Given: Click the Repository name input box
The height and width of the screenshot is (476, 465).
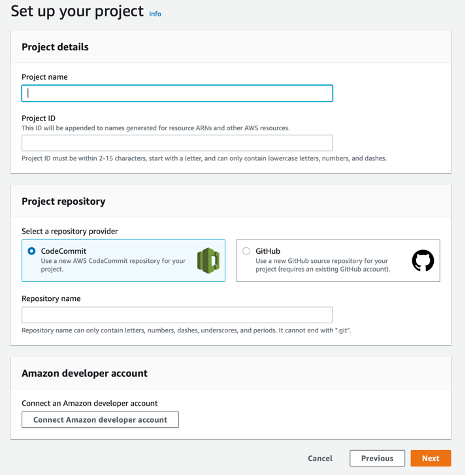Looking at the screenshot, I should pos(177,315).
